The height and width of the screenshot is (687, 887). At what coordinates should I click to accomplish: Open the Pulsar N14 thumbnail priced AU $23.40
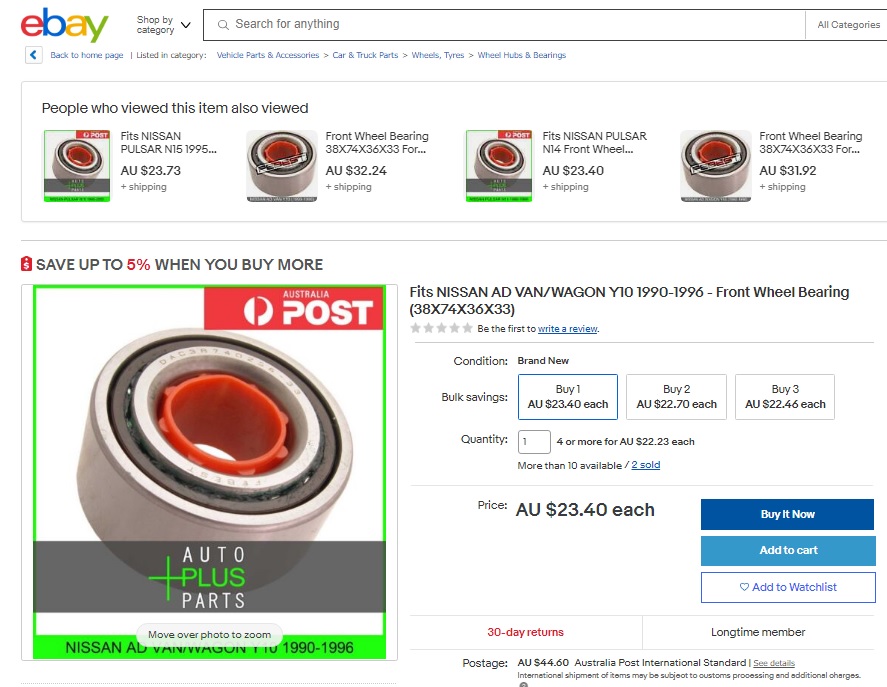[x=499, y=166]
